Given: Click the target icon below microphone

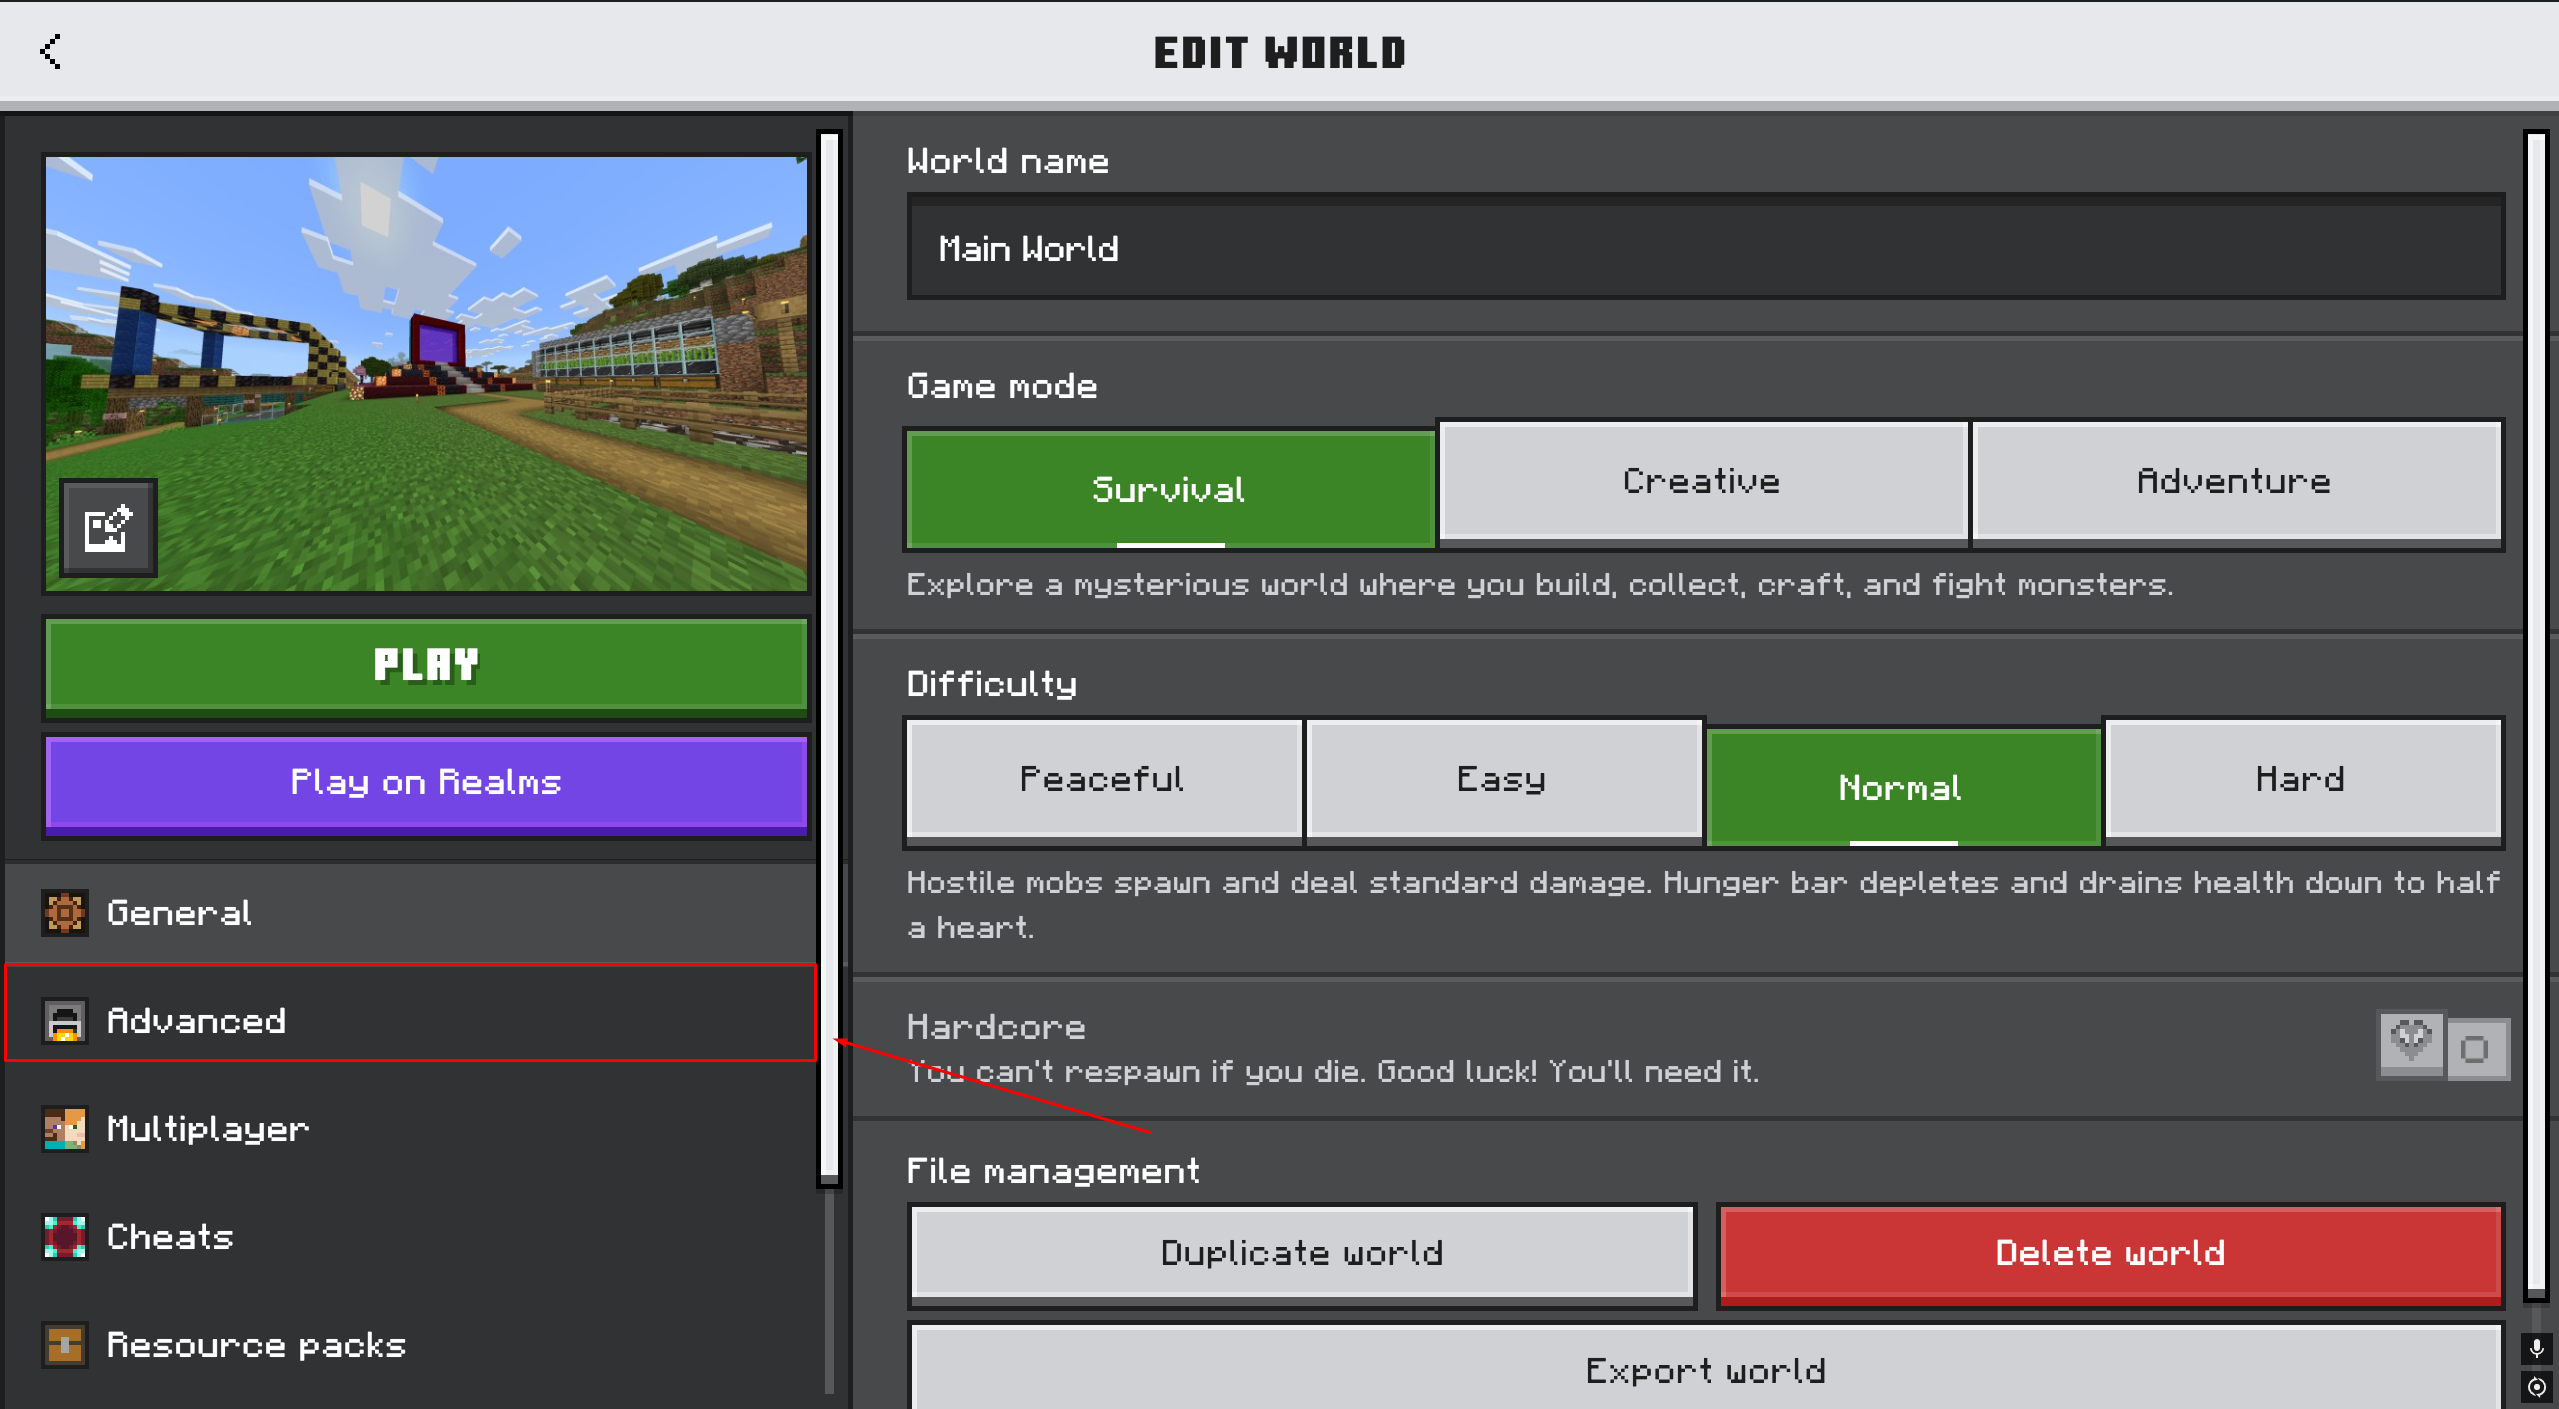Looking at the screenshot, I should pyautogui.click(x=2537, y=1387).
